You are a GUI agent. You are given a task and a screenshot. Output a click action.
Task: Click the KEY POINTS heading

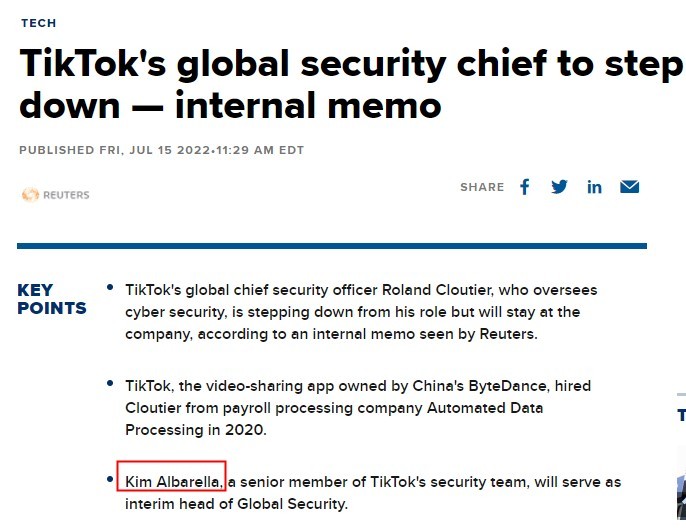(x=51, y=299)
